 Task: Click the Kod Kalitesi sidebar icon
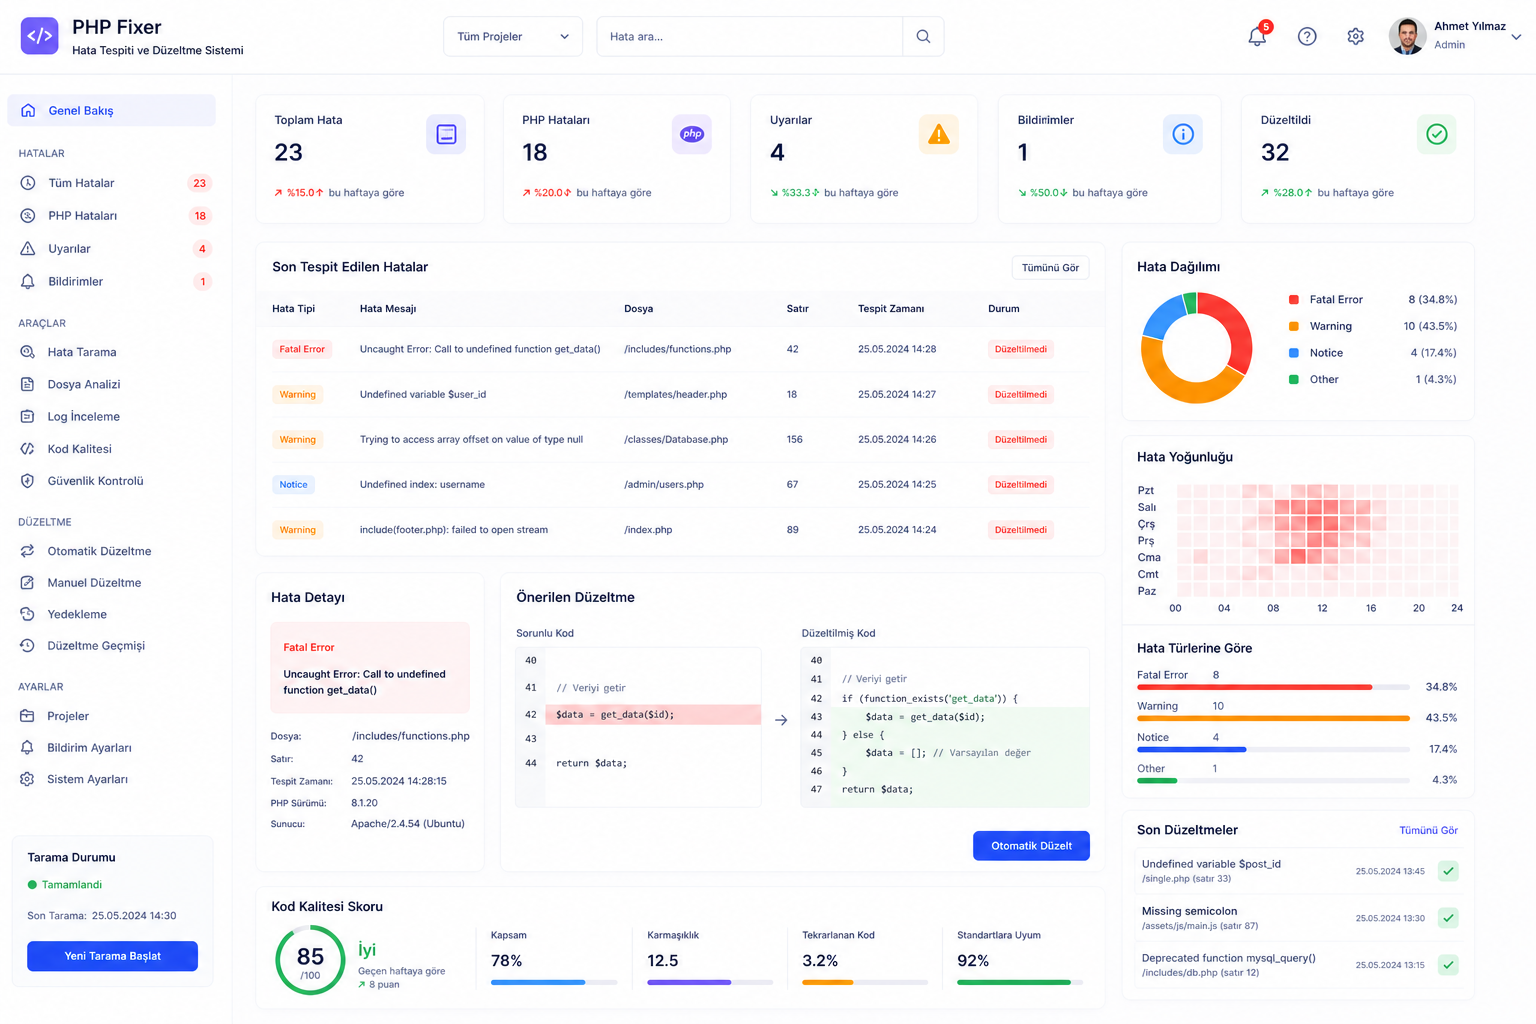pyautogui.click(x=28, y=449)
